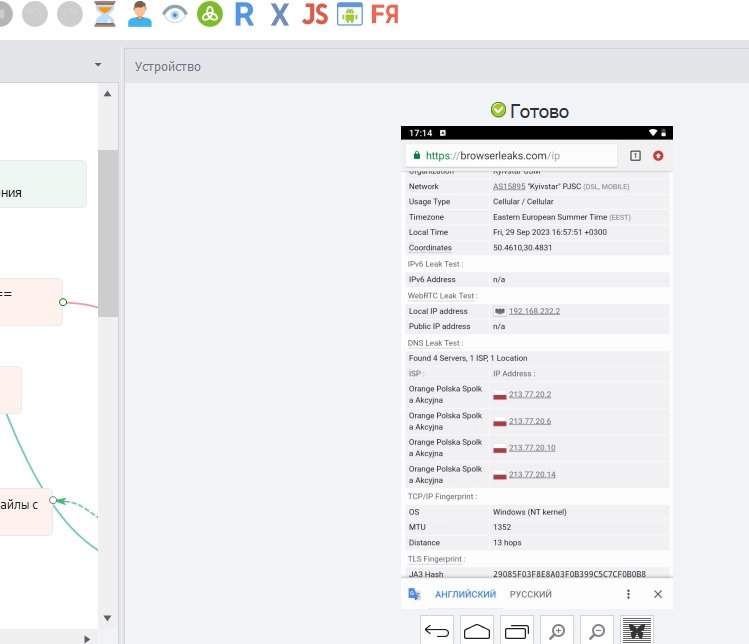Screen dimensions: 749x644
Task: Click the pink block containing ==
Action: click(31, 302)
